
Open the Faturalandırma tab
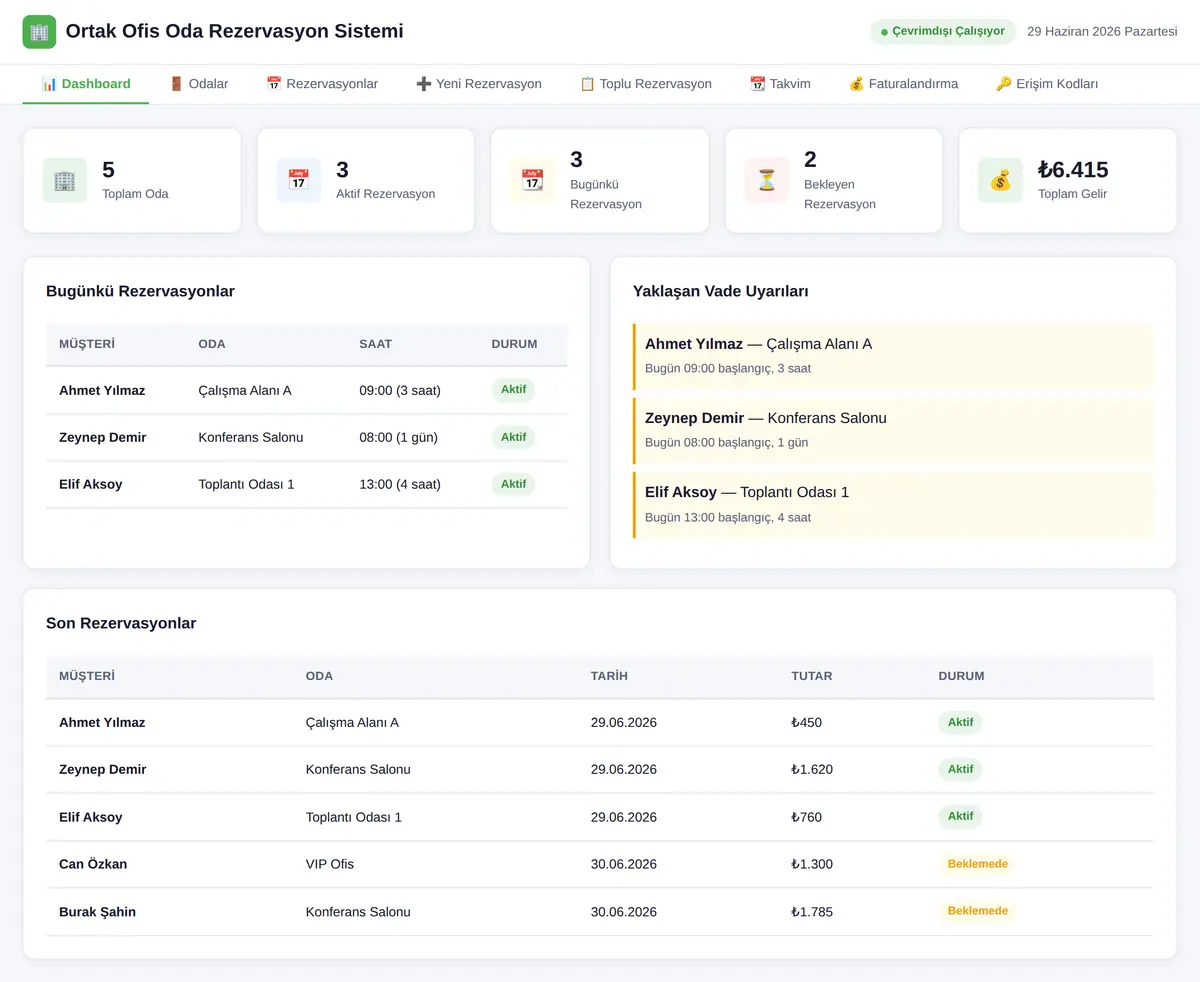(x=903, y=84)
